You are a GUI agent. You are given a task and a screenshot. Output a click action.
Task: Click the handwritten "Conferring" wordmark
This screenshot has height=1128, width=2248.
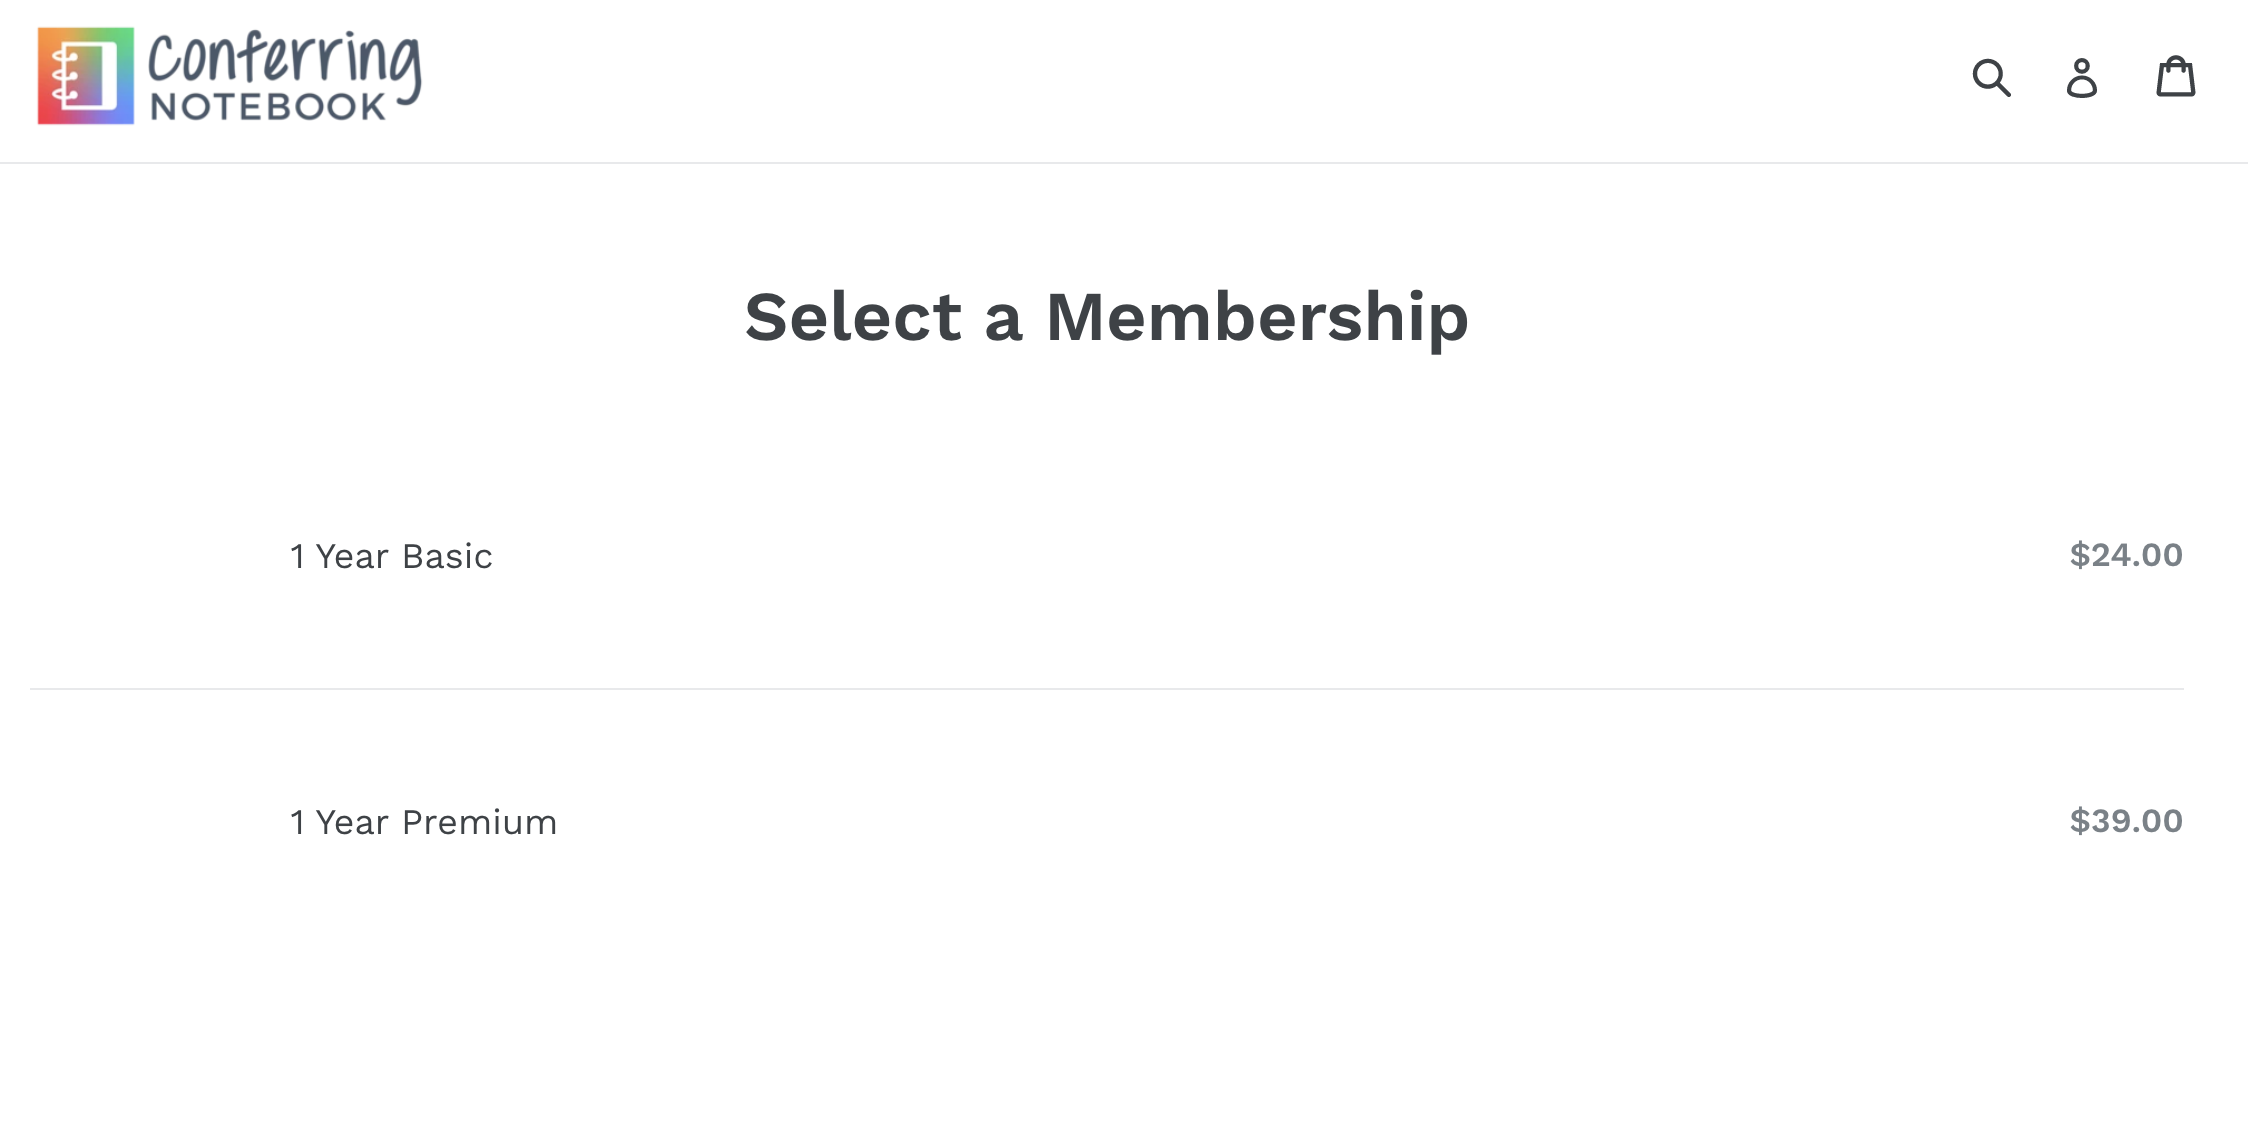[x=284, y=58]
